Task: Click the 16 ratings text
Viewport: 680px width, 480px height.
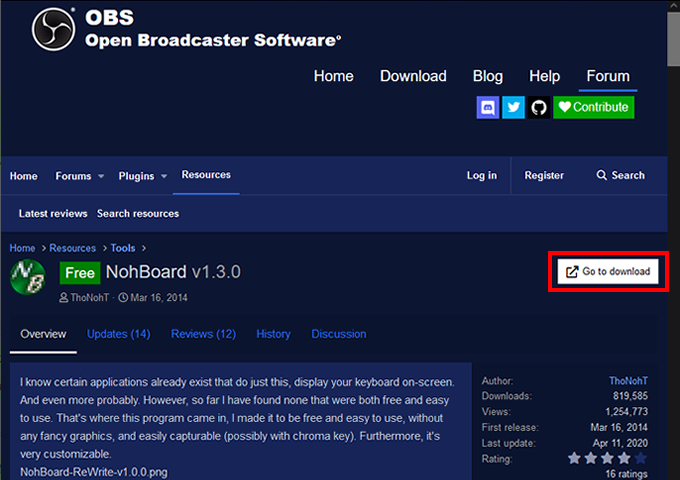Action: 626,474
